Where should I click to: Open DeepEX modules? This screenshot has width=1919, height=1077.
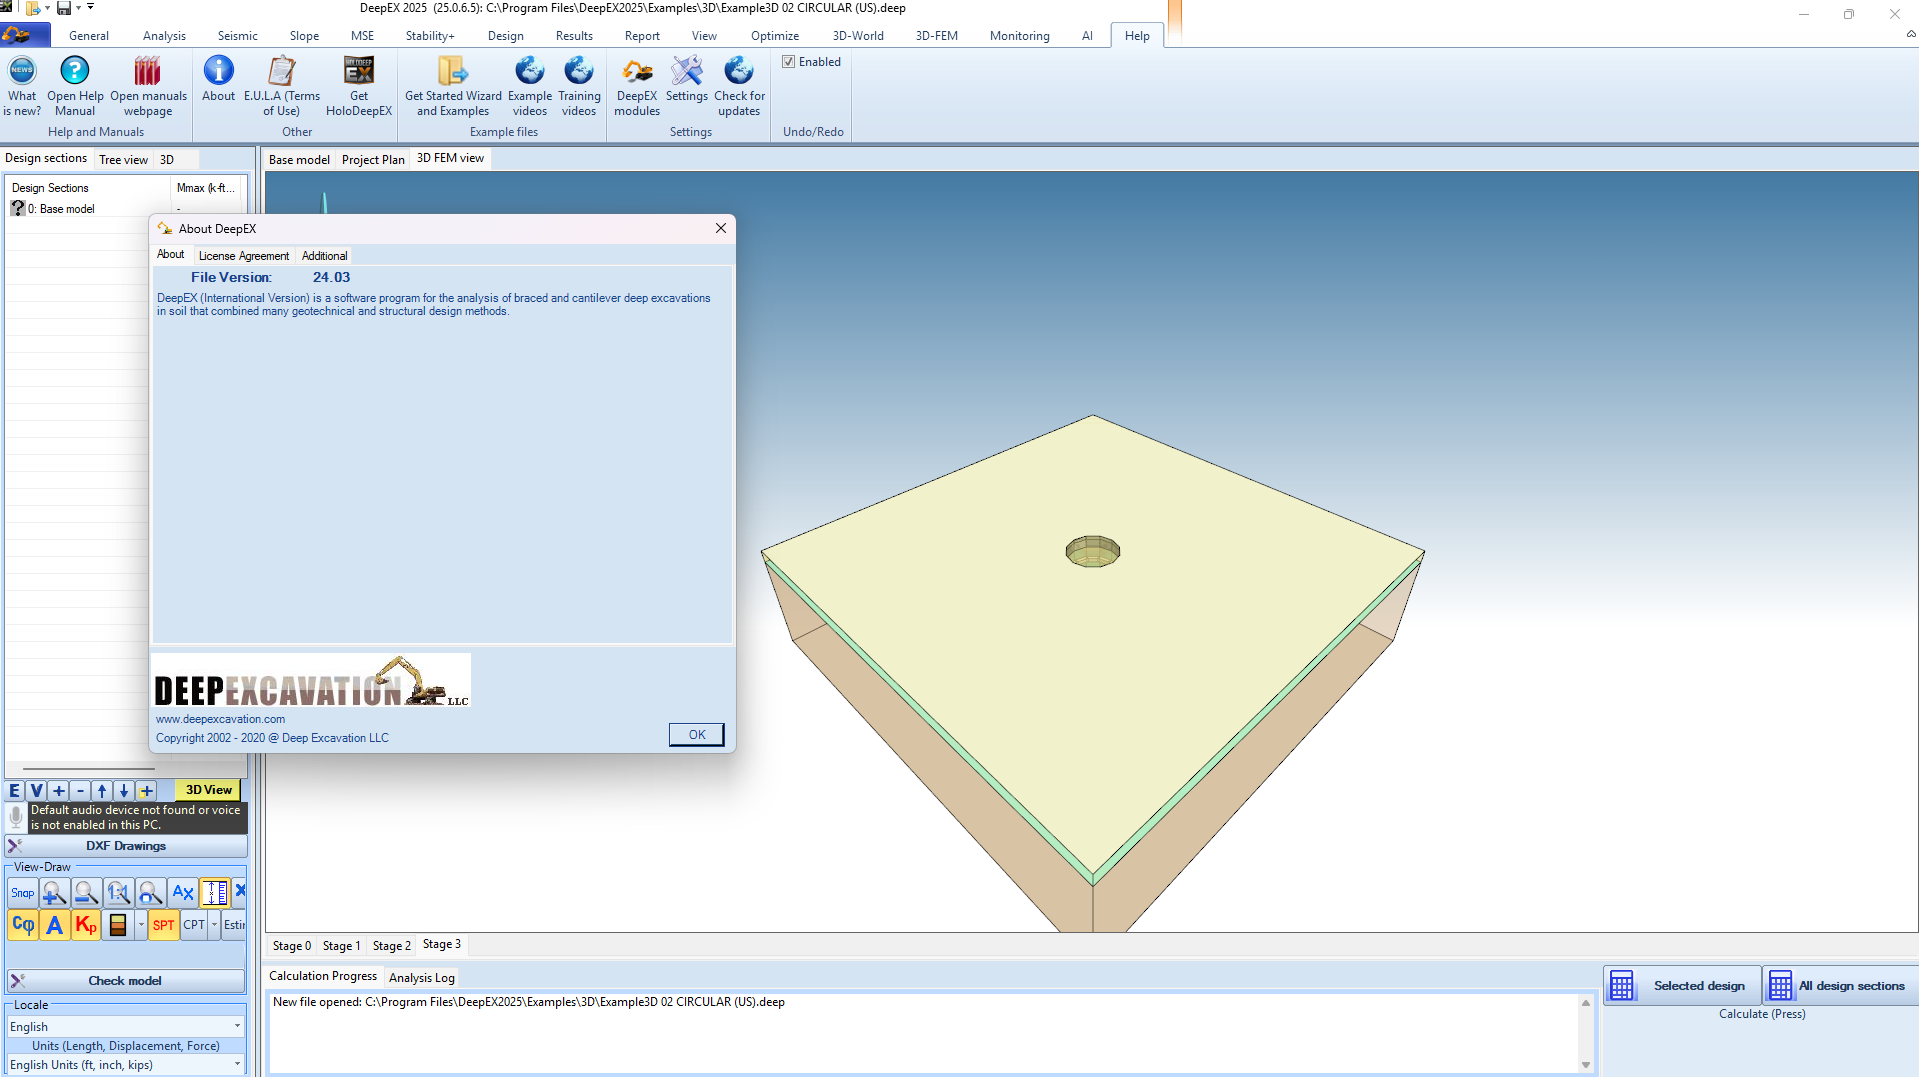tap(637, 86)
